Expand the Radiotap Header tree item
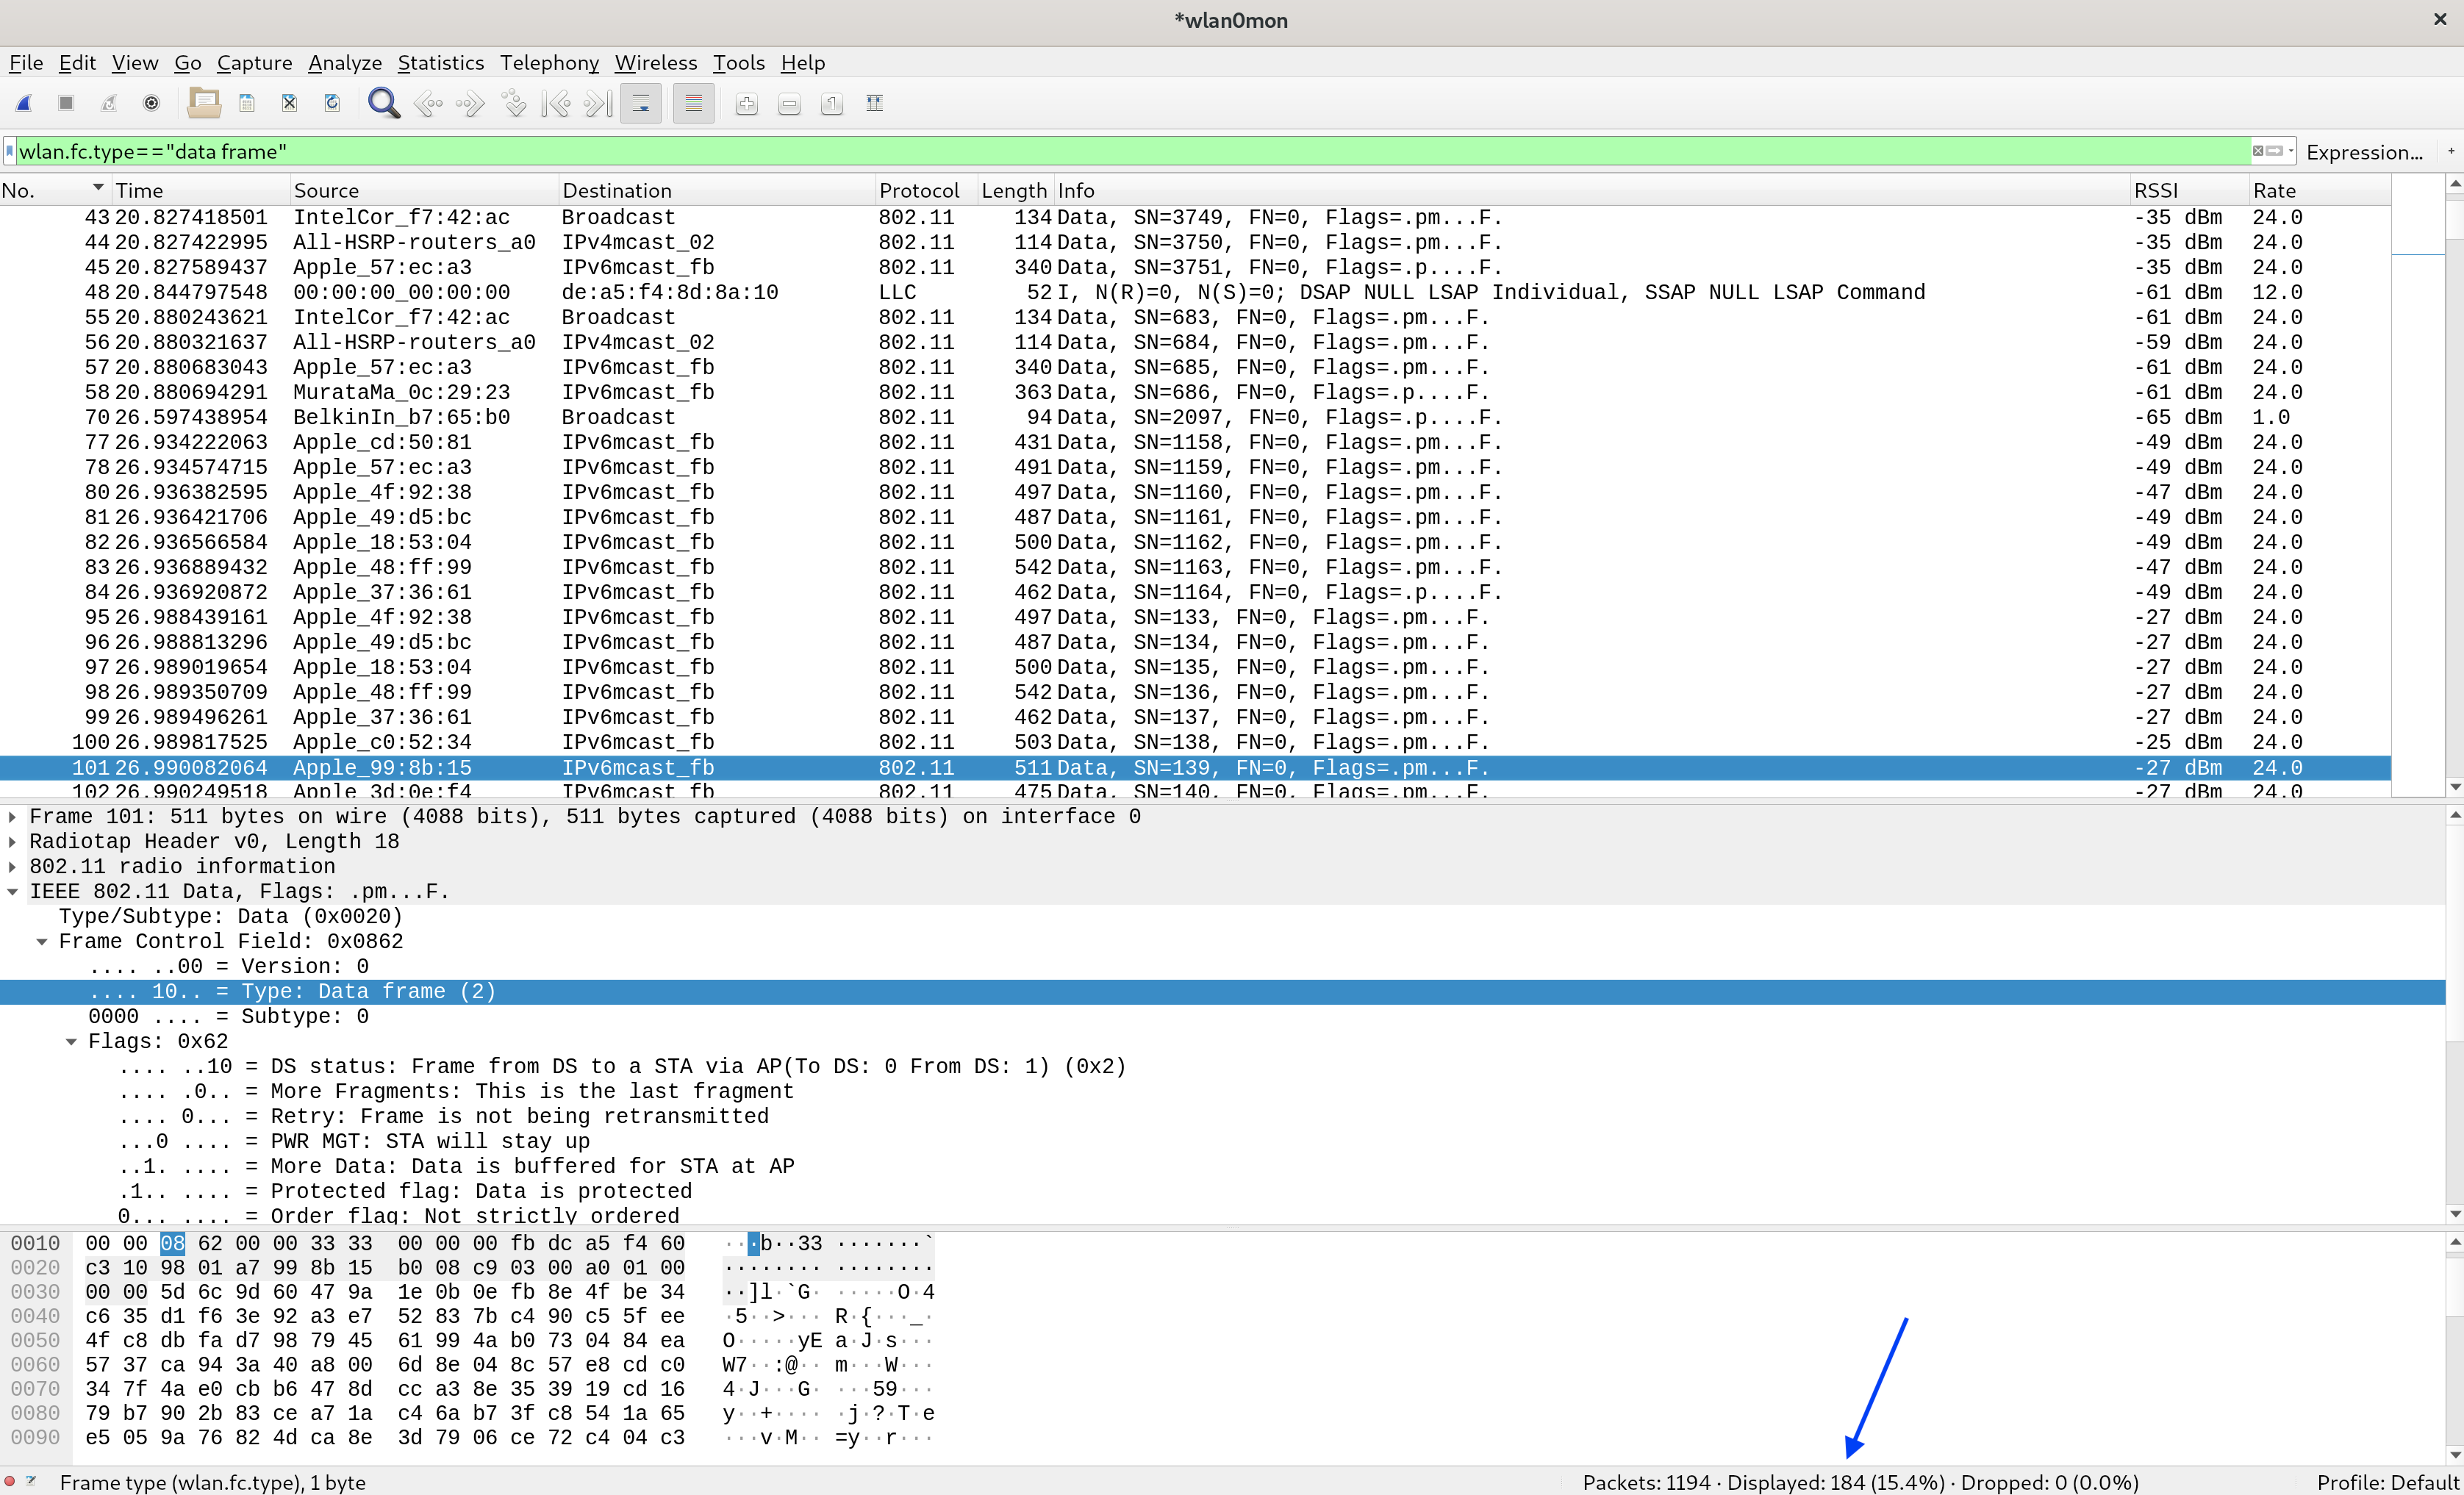Viewport: 2464px width, 1495px height. coord(12,842)
